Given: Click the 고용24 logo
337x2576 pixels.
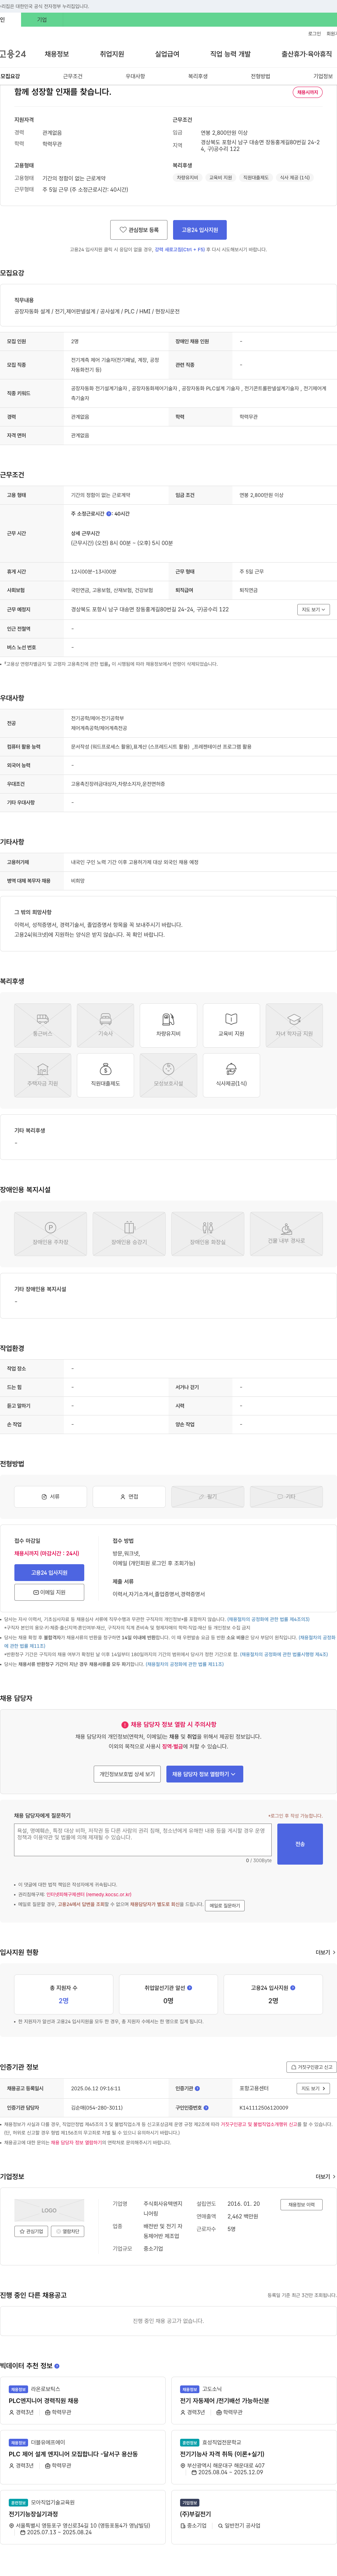Looking at the screenshot, I should [x=13, y=54].
